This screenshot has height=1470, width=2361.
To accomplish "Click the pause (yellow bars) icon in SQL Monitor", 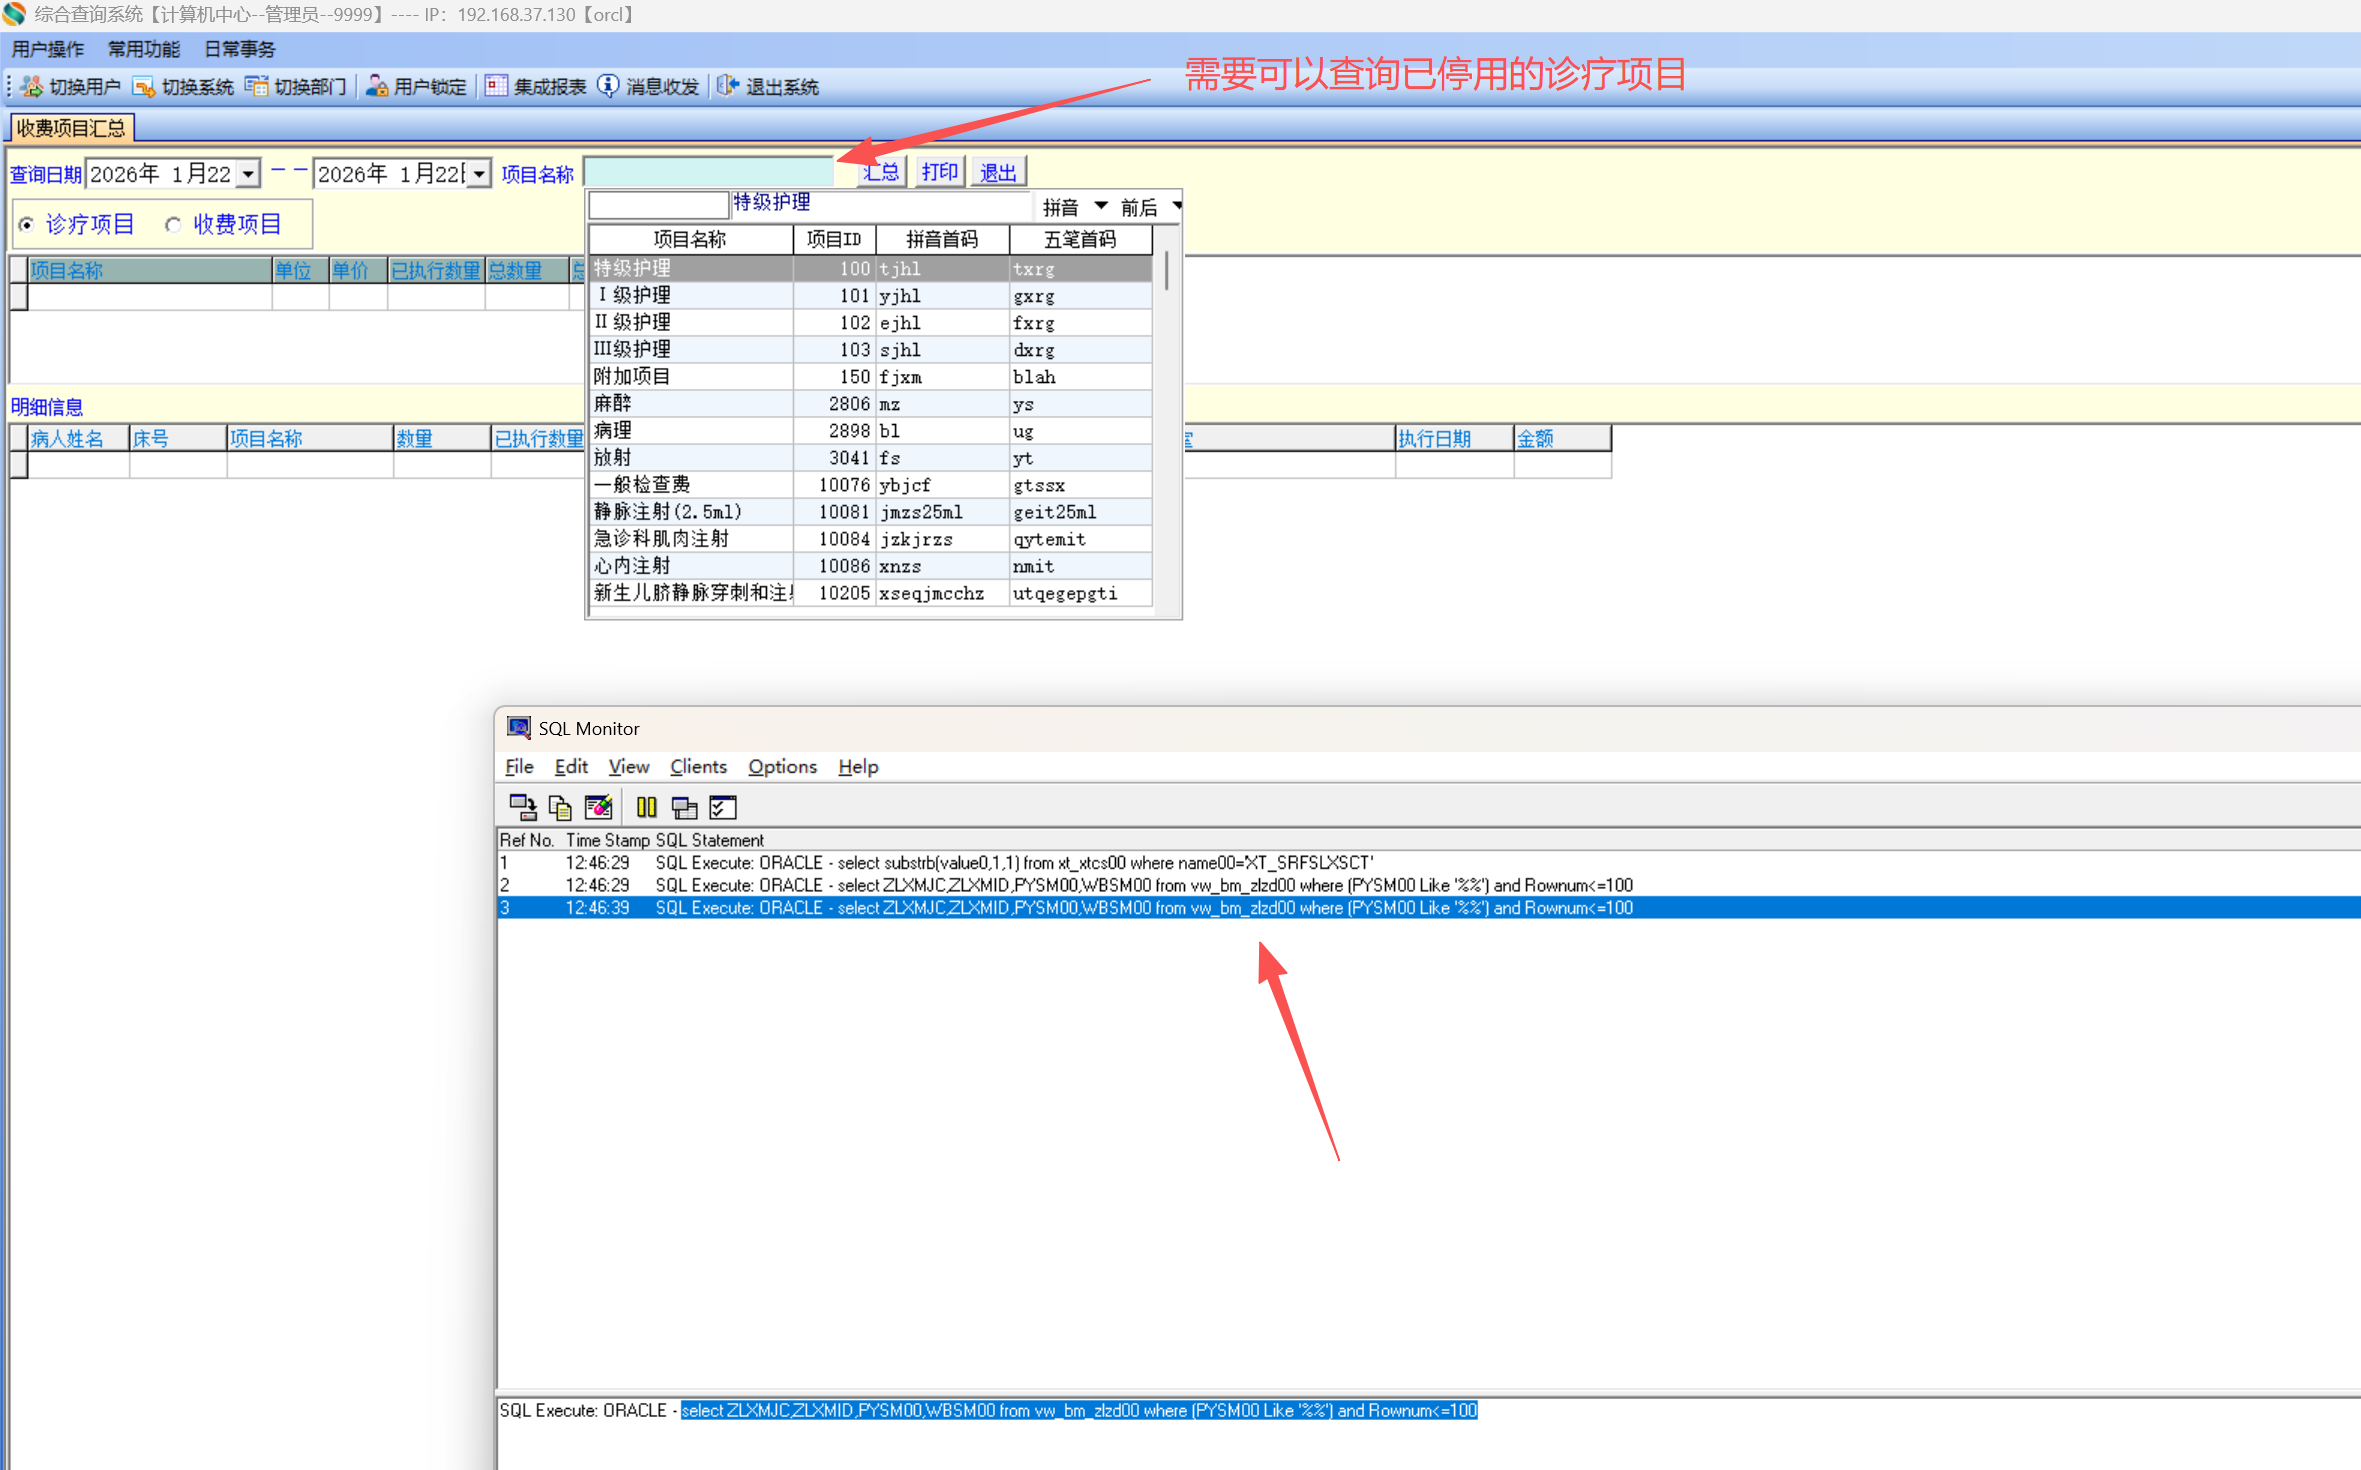I will pos(646,807).
